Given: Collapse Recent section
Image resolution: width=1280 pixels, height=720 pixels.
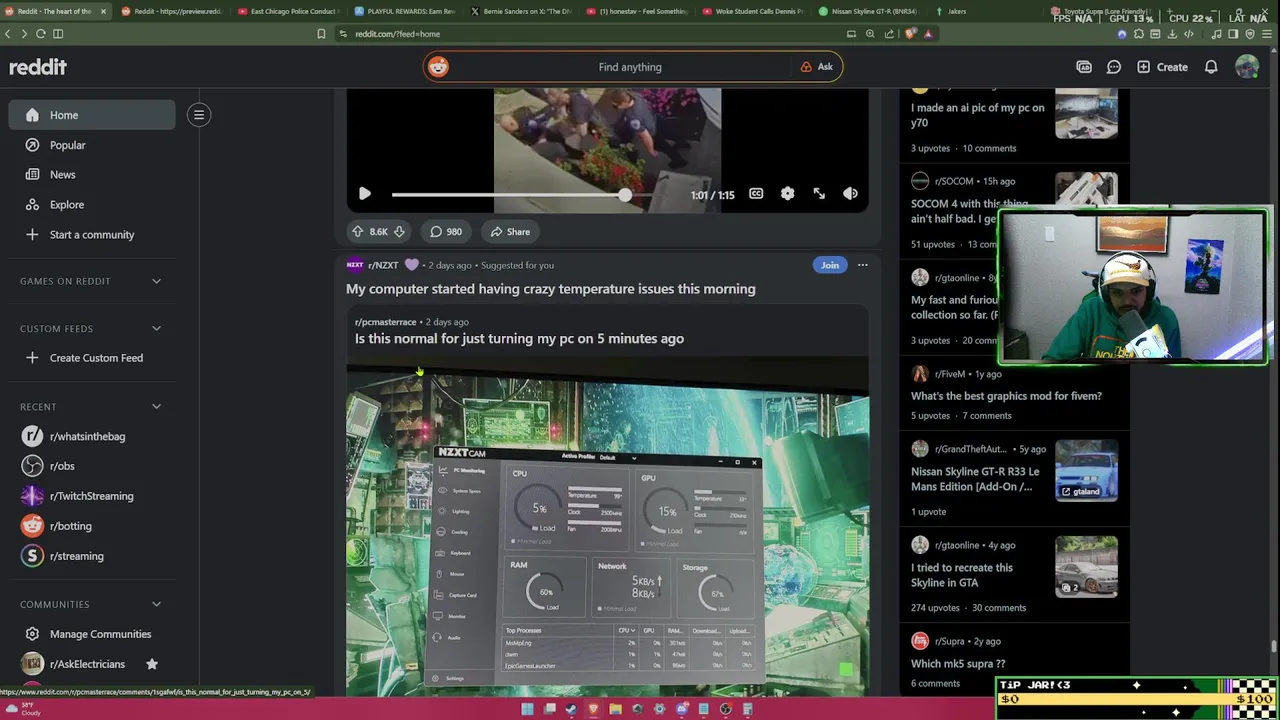Looking at the screenshot, I should coord(156,406).
